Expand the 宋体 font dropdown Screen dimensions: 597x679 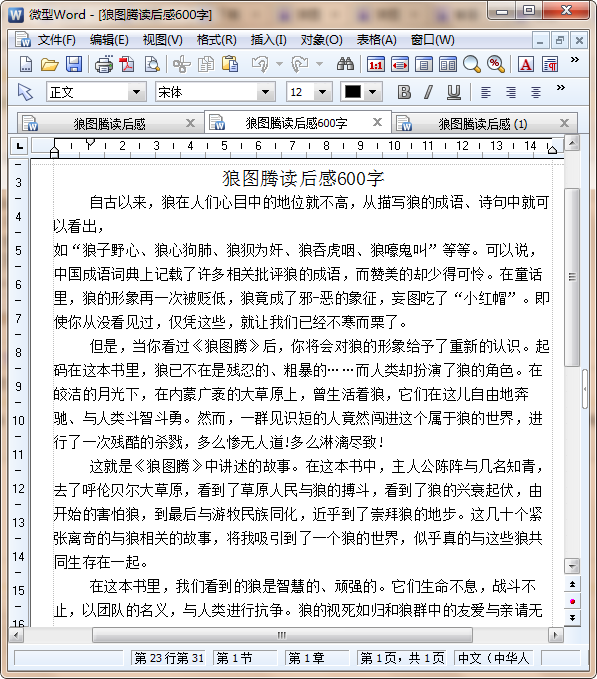[265, 92]
